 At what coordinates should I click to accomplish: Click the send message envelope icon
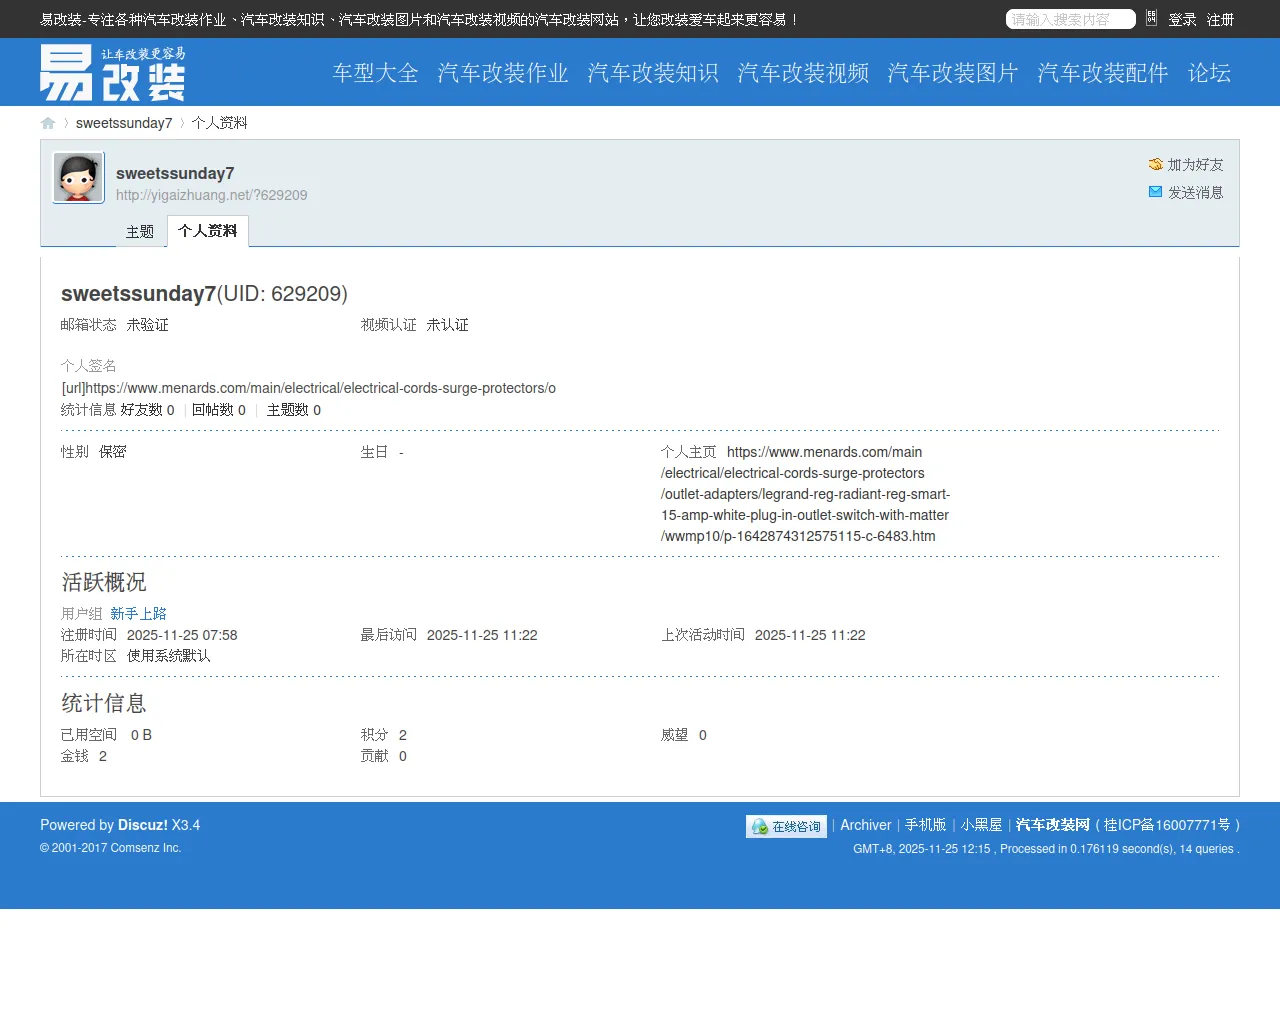coord(1155,192)
